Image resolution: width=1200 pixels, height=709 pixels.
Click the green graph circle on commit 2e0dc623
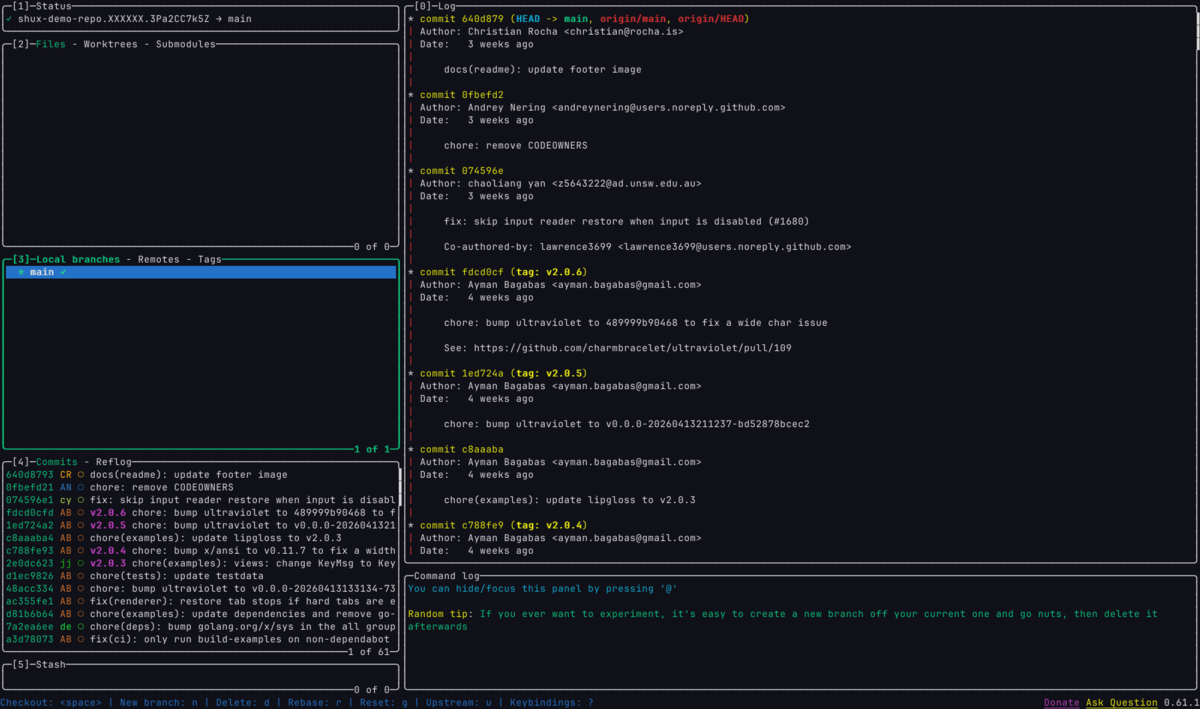click(81, 563)
